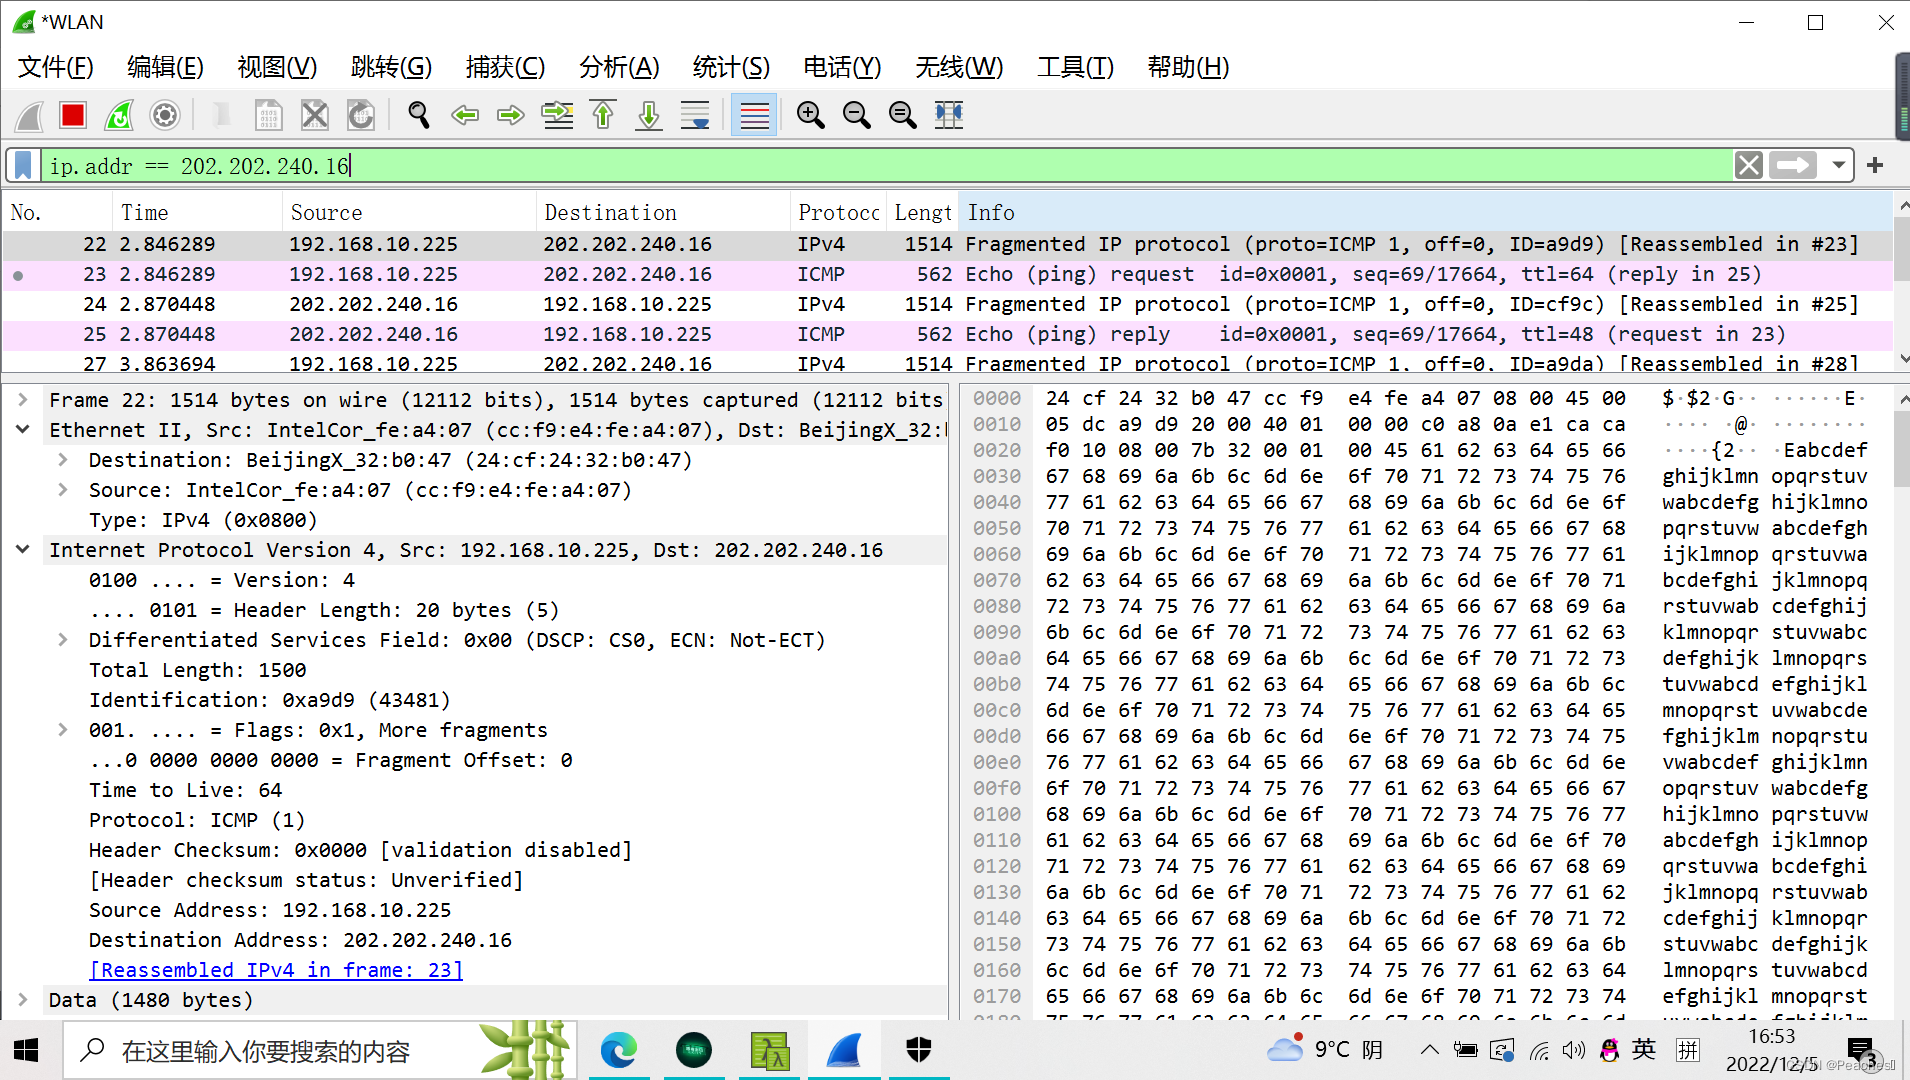Screen dimensions: 1910x1080
Task: Expand Source IntelCor_fe:a4:07 node
Action: tap(63, 490)
